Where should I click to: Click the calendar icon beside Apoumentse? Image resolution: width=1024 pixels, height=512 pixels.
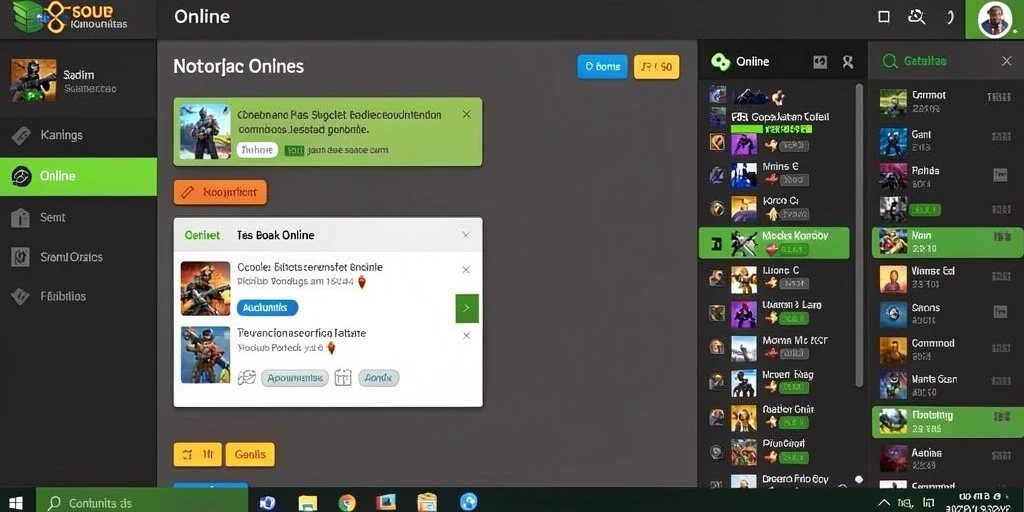[343, 377]
